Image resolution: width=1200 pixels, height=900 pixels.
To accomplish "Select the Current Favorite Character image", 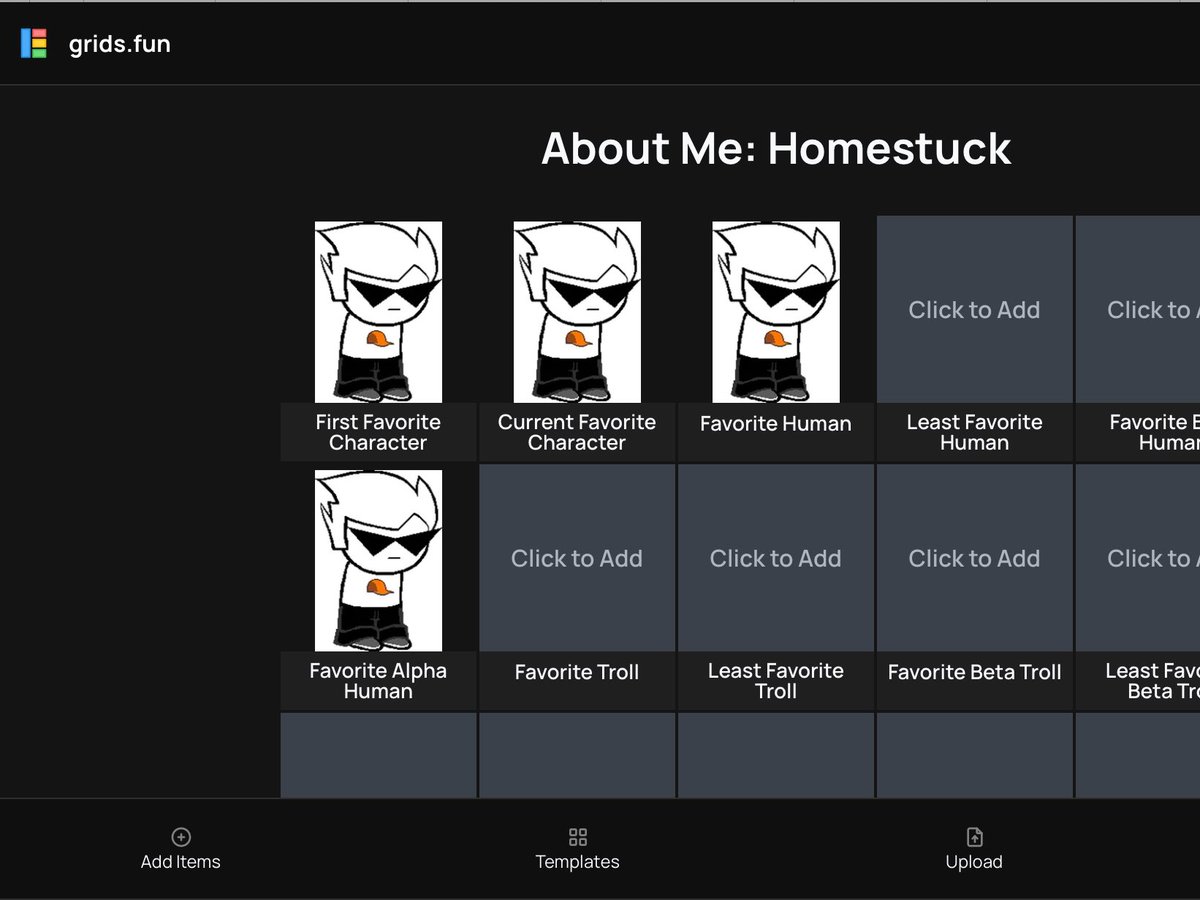I will [x=577, y=312].
